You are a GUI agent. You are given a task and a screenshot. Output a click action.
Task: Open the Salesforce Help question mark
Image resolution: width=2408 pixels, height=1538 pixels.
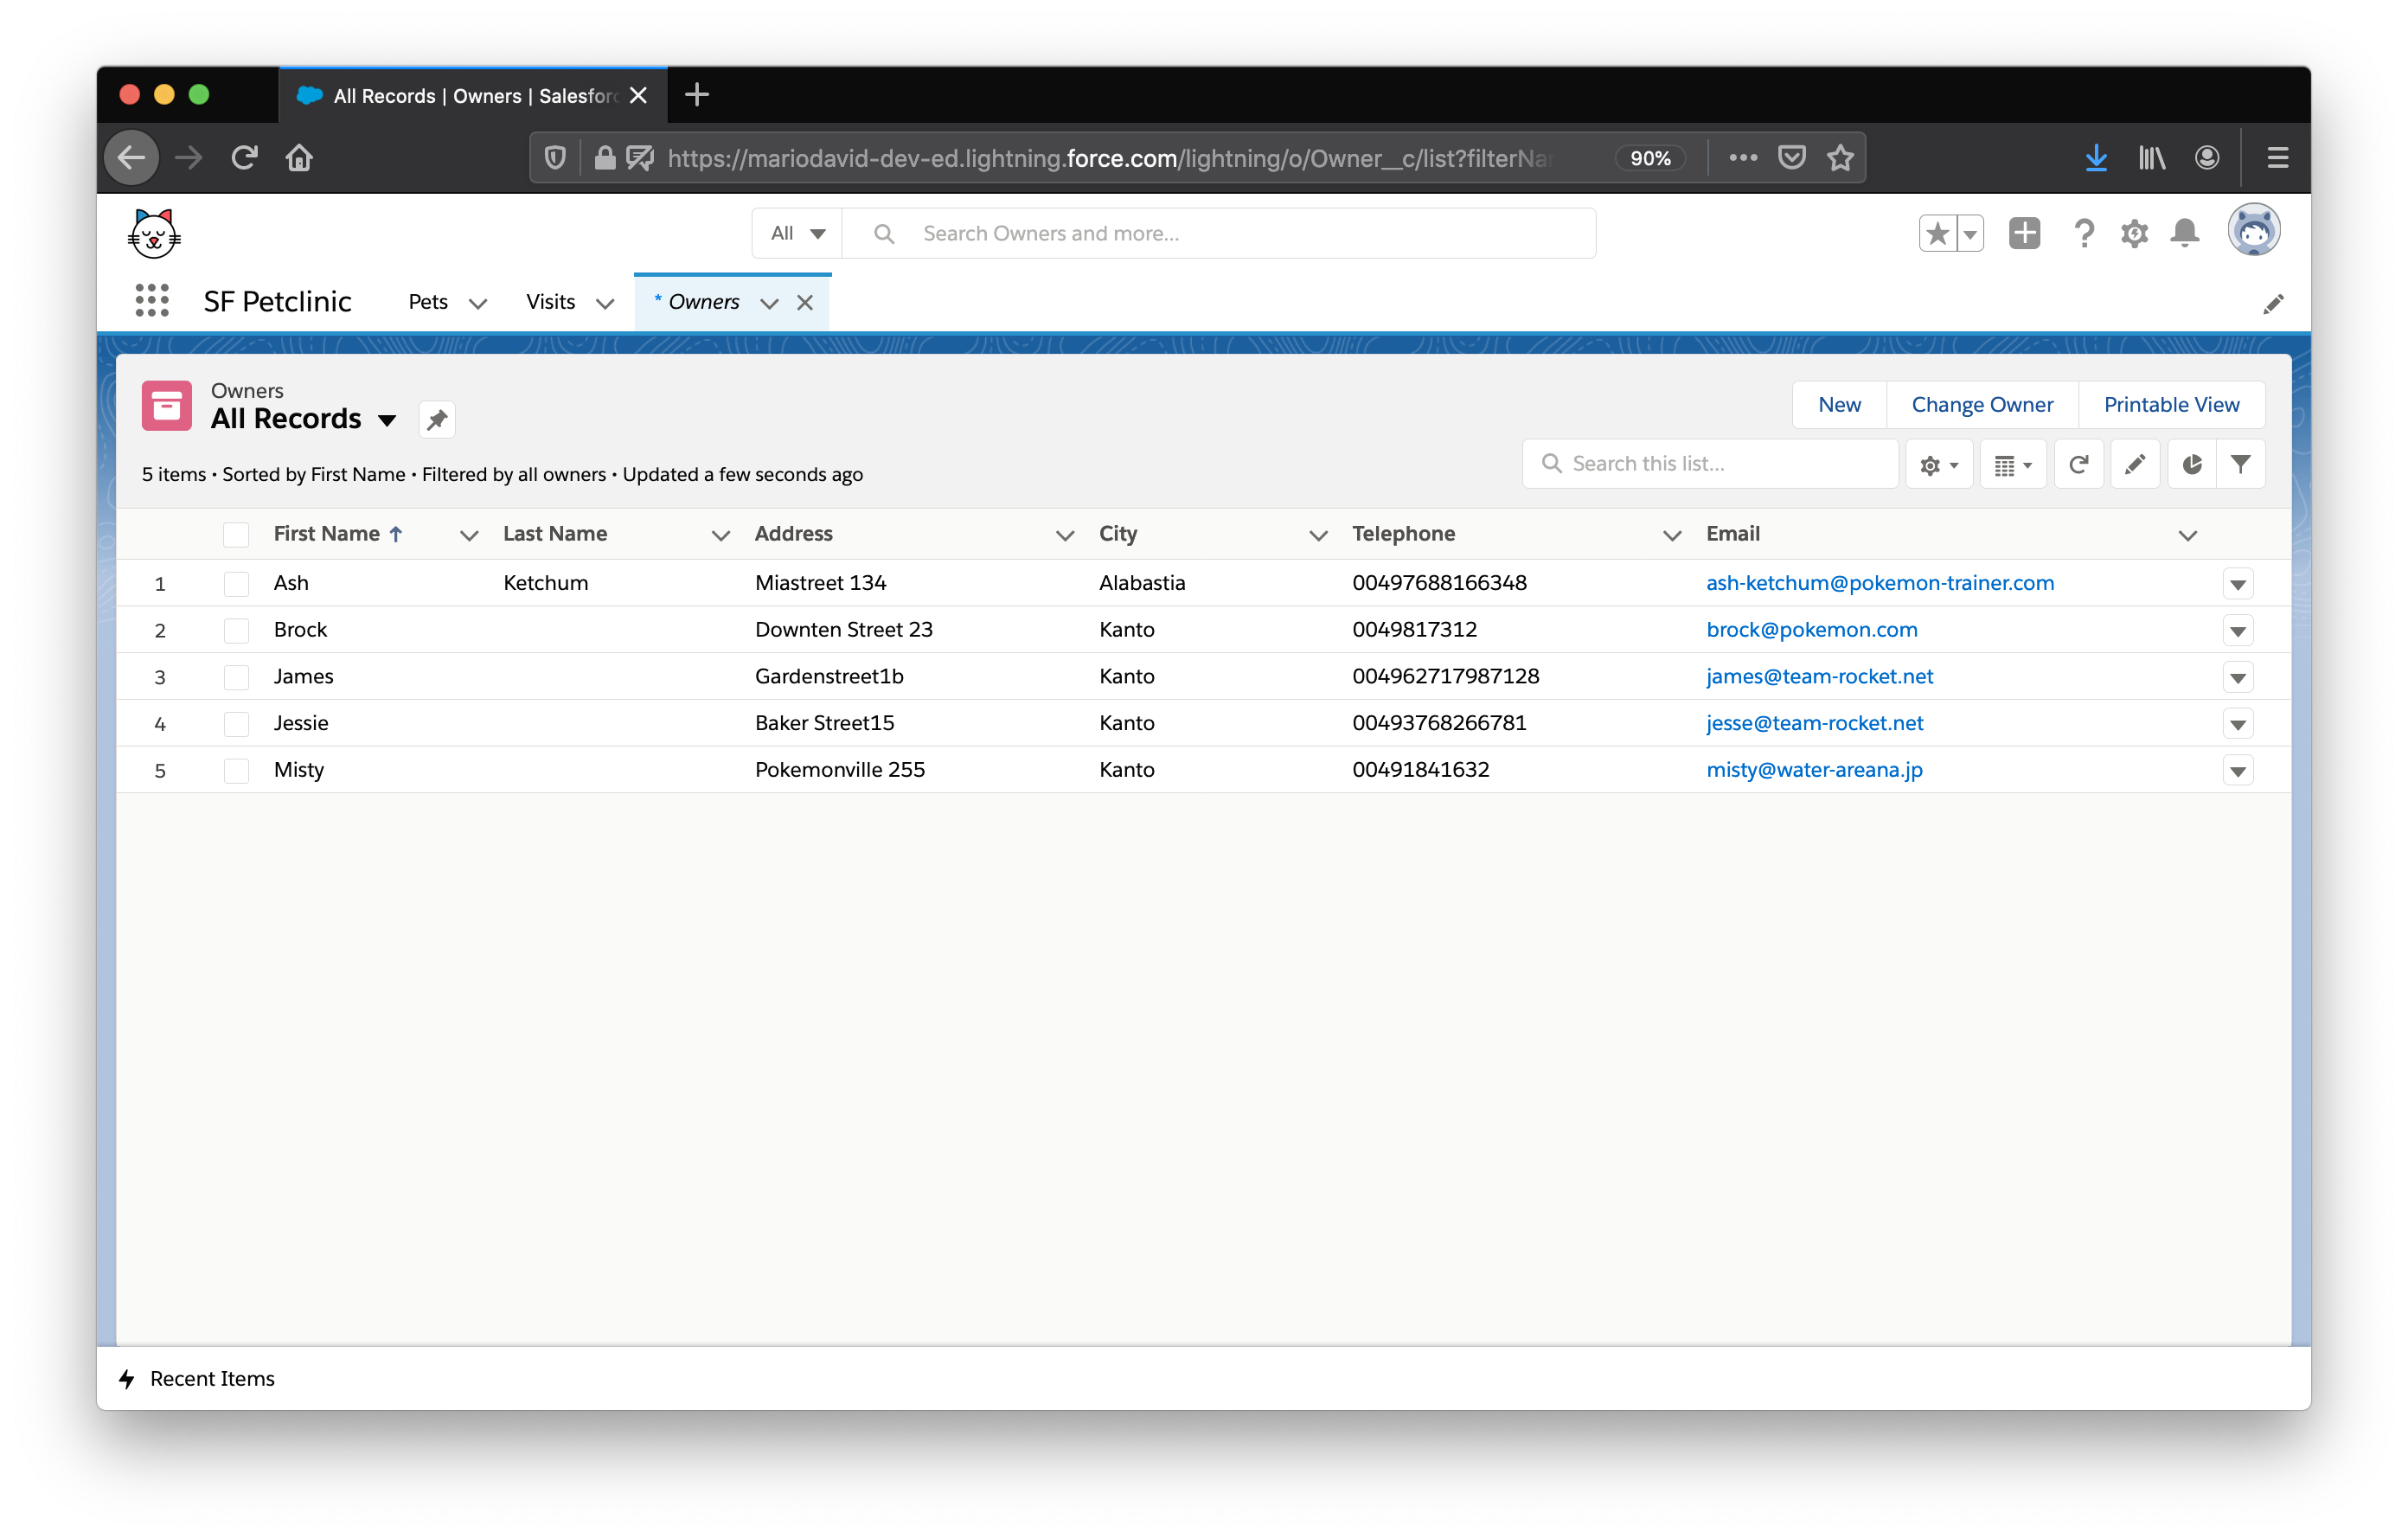coord(2083,233)
